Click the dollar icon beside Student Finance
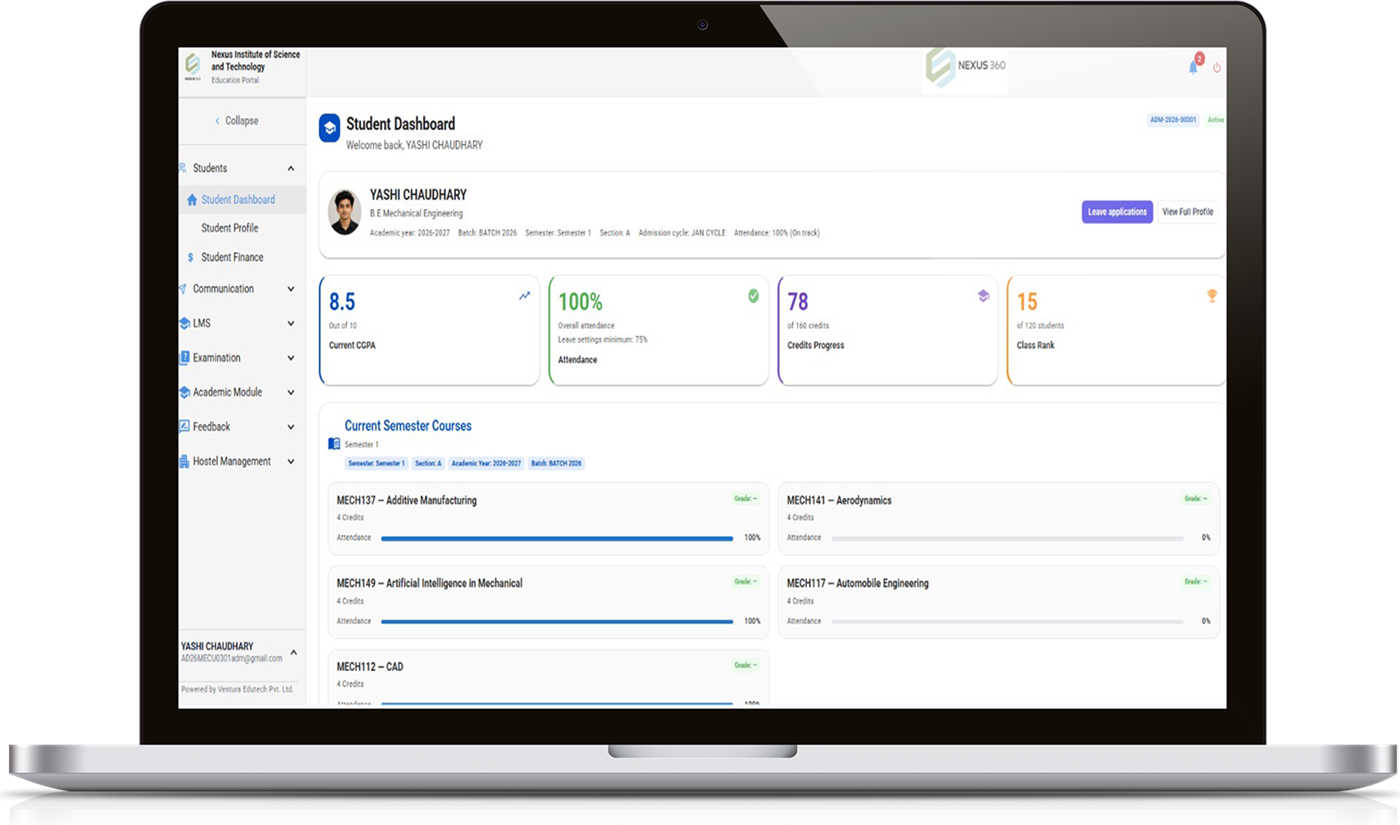This screenshot has height=825, width=1400. tap(191, 257)
